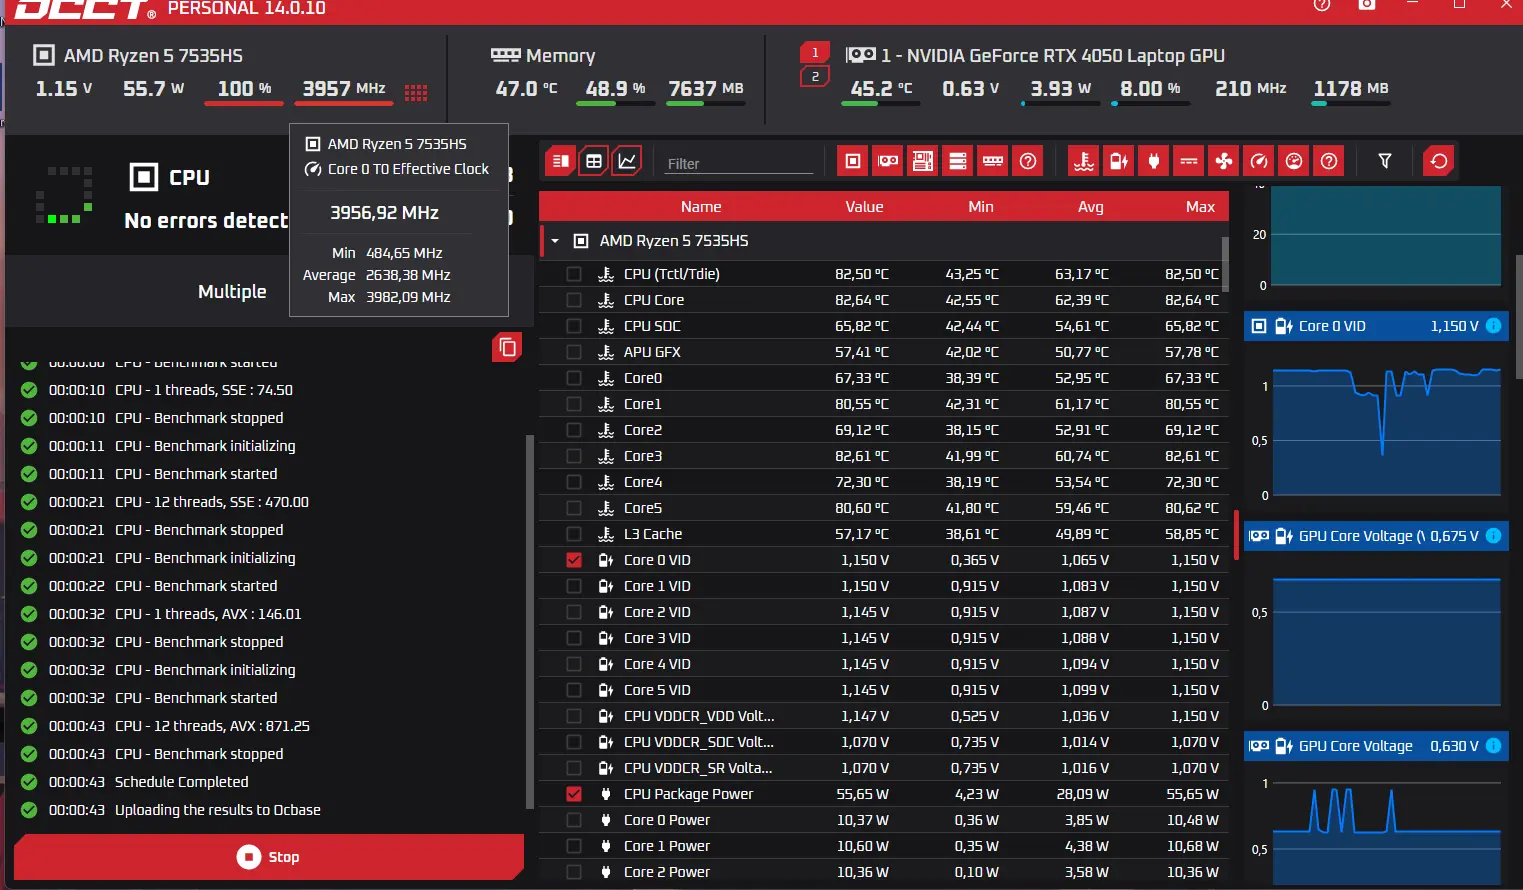Reset min/avg/max values with the refresh icon
This screenshot has width=1523, height=890.
[1439, 161]
